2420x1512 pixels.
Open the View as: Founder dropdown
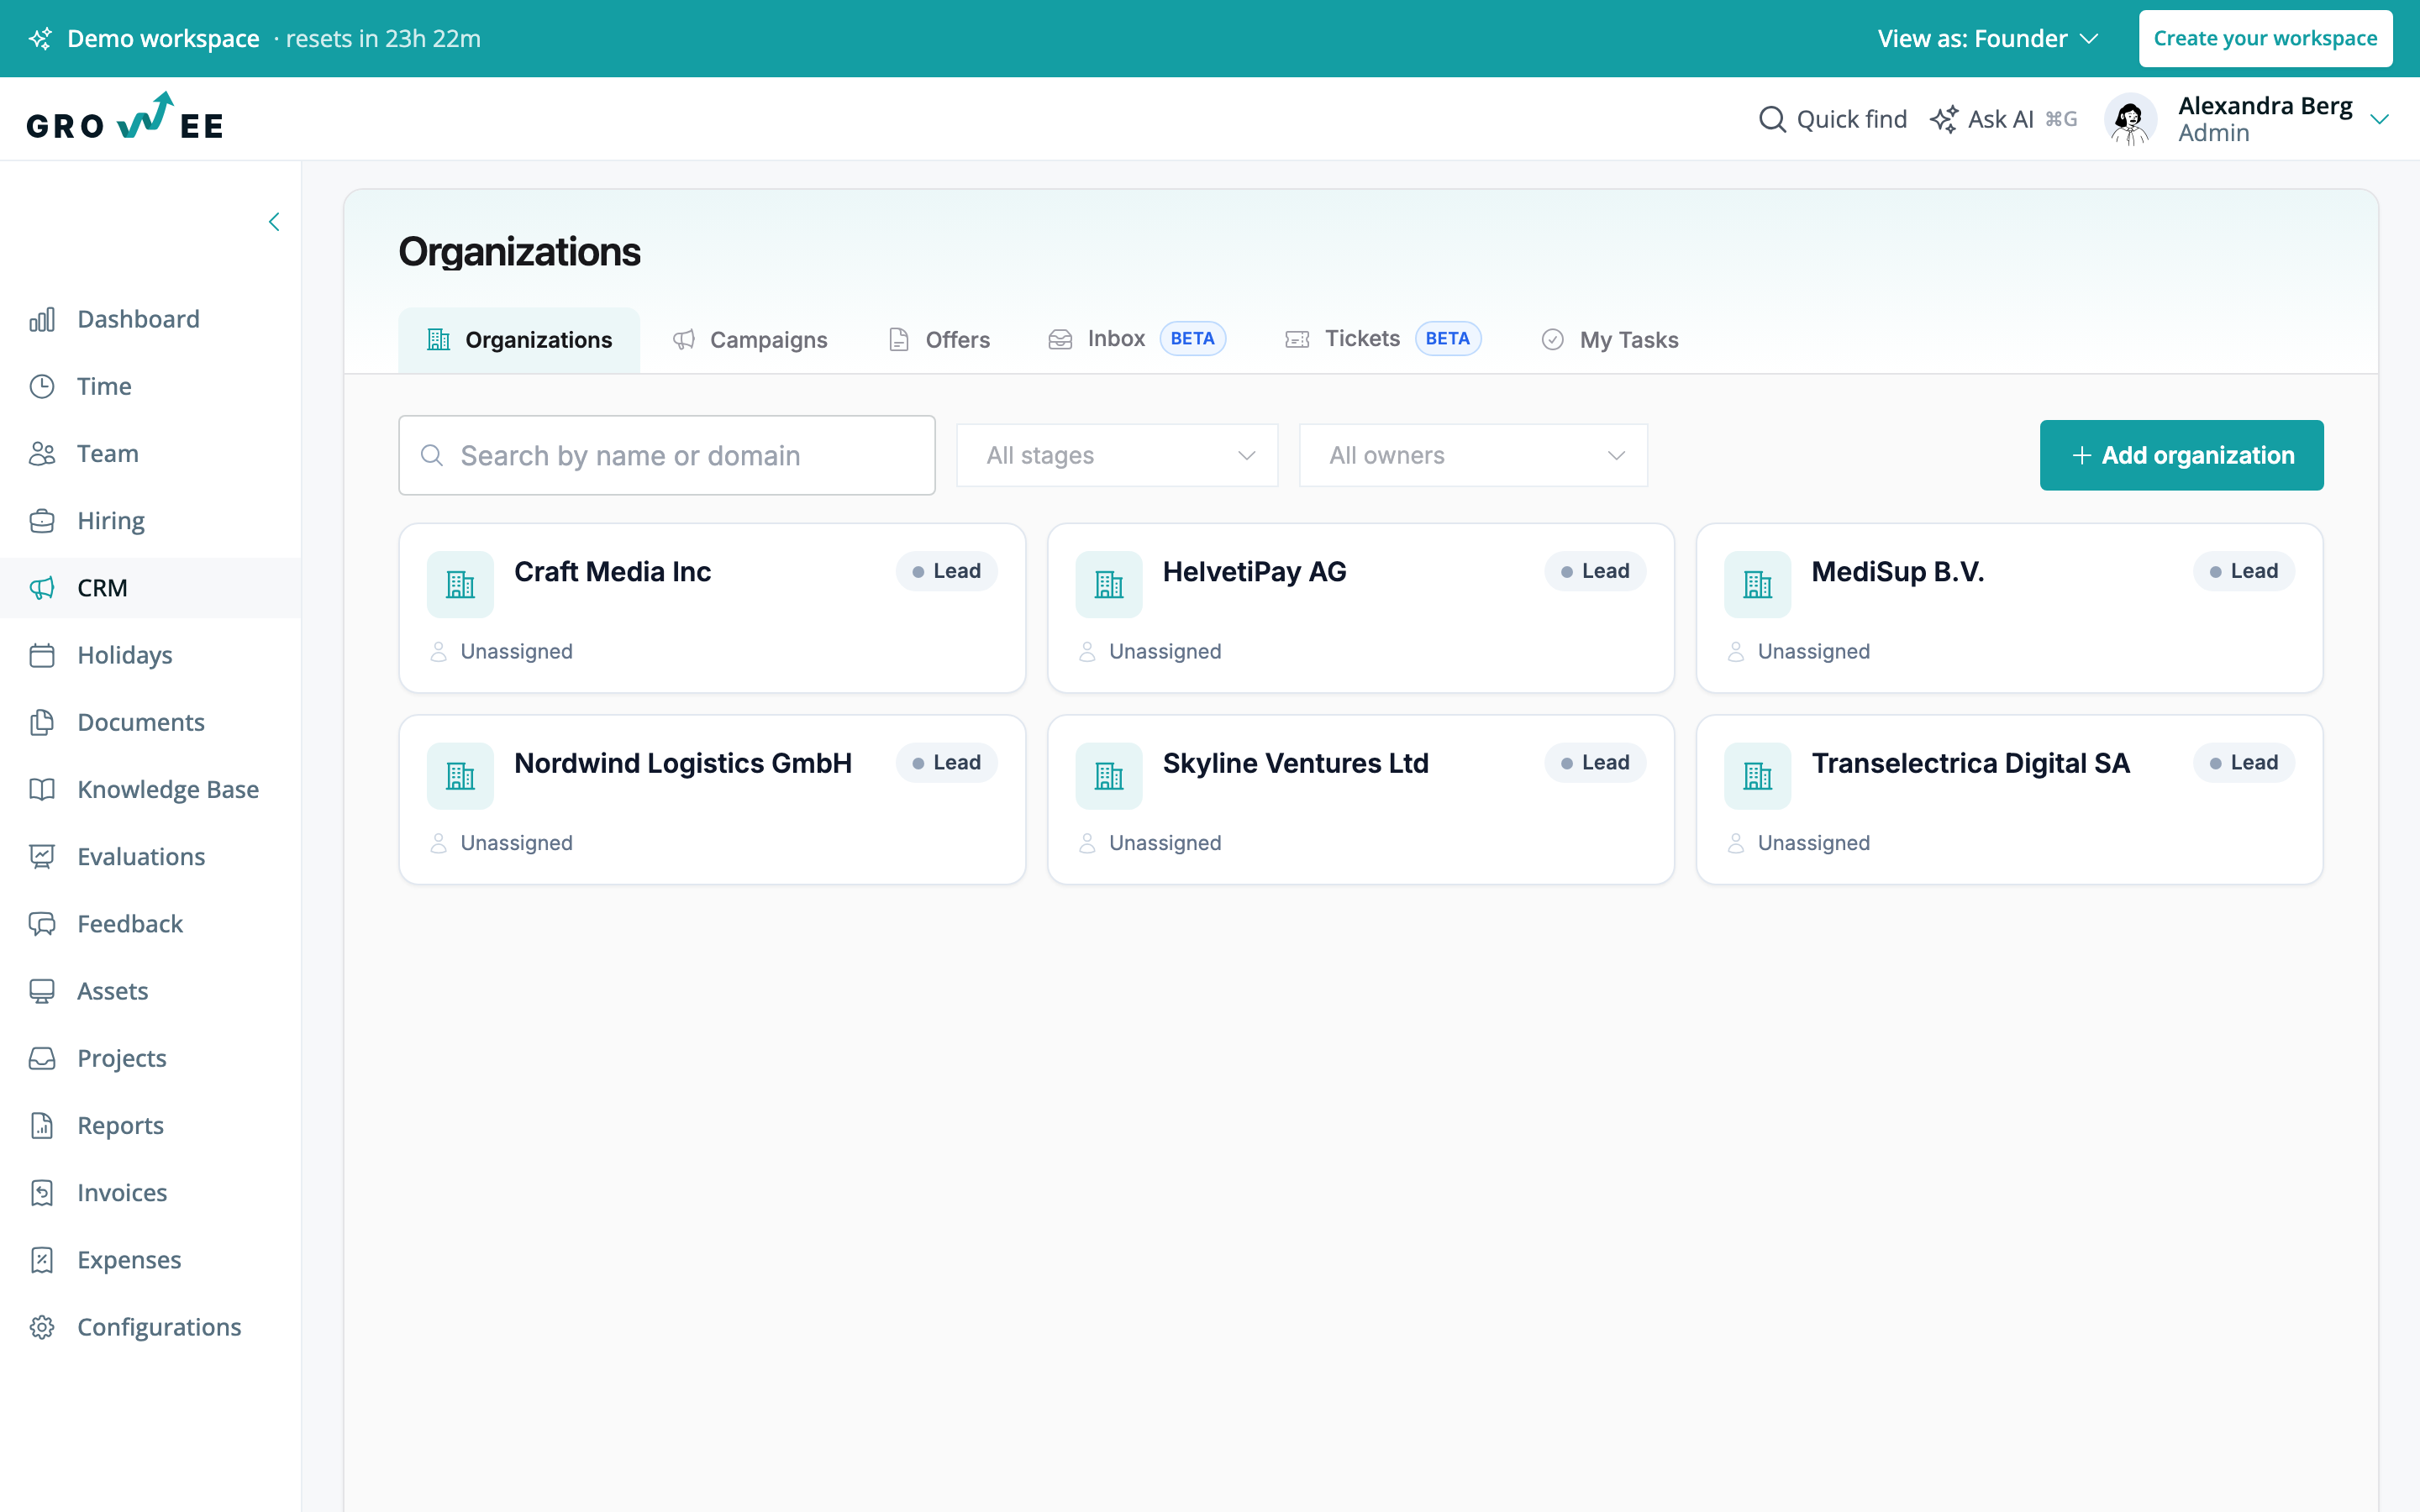click(x=1987, y=38)
